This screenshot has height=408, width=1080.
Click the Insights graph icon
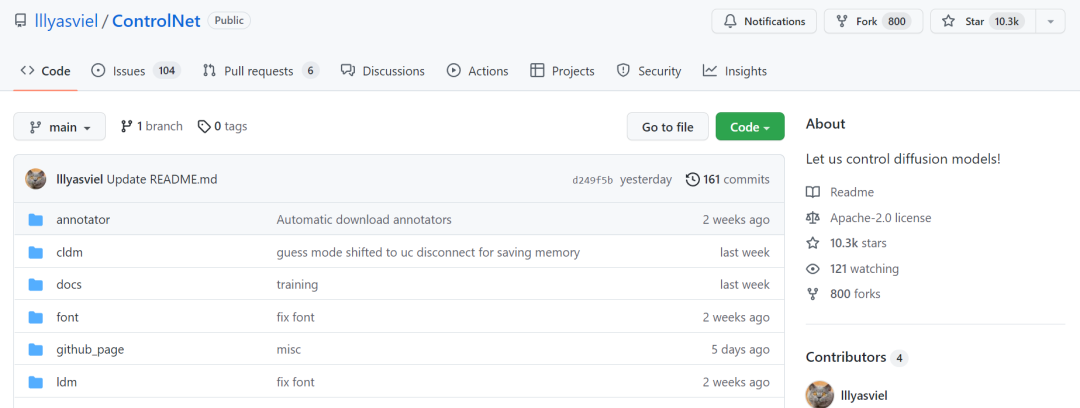710,71
